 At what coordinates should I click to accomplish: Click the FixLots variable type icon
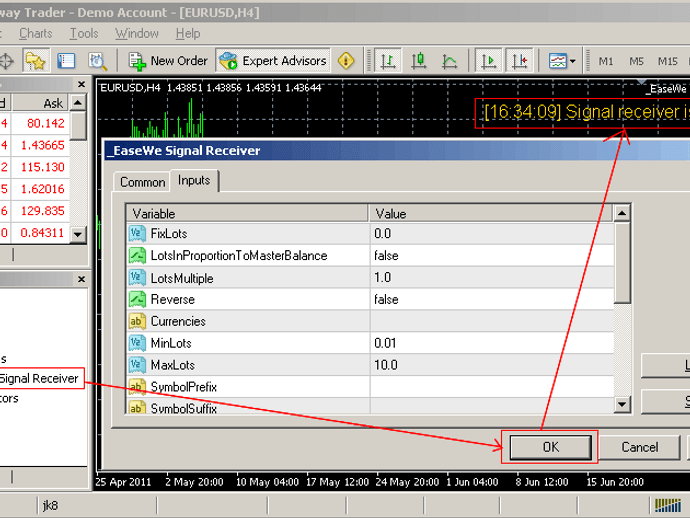pyautogui.click(x=137, y=233)
